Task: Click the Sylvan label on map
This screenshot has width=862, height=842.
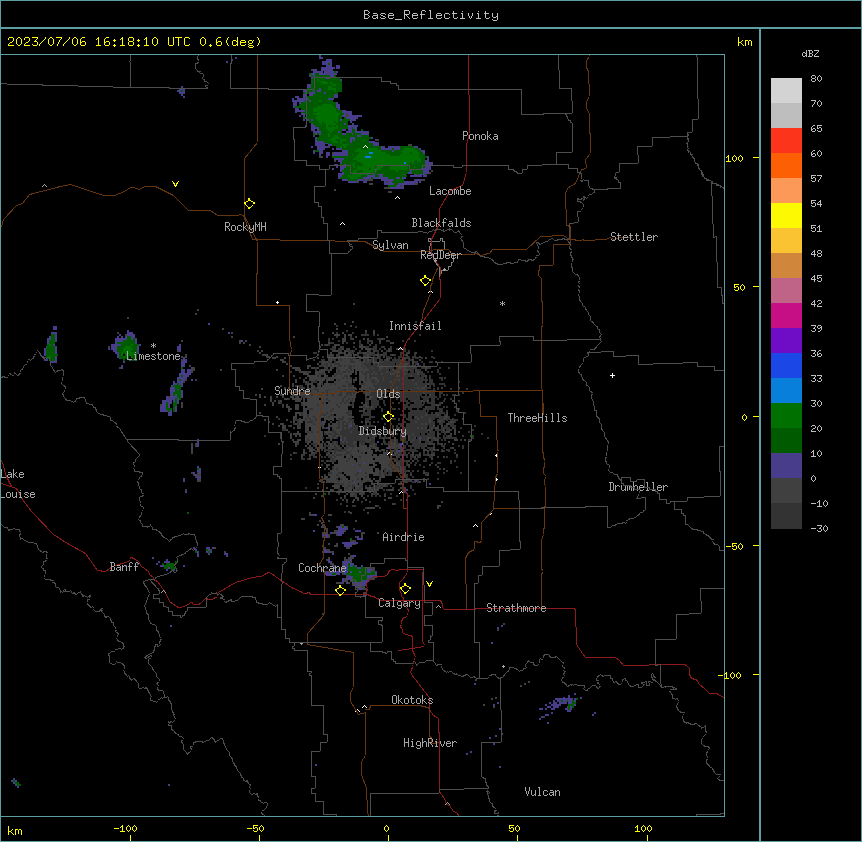Action: point(390,245)
